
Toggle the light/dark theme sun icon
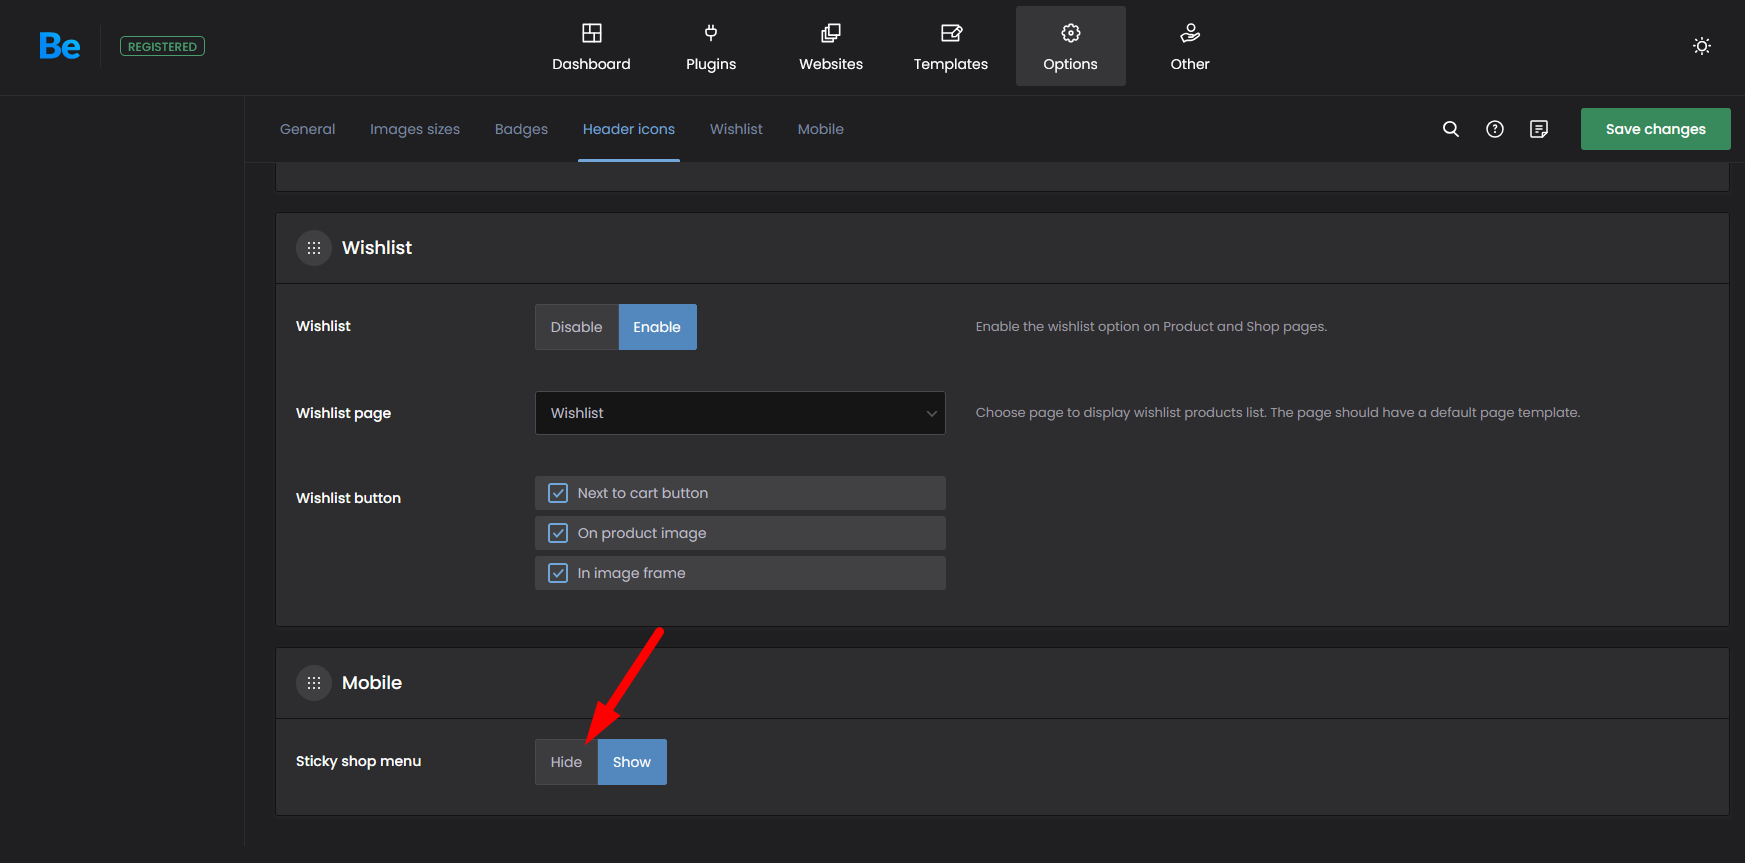tap(1701, 46)
